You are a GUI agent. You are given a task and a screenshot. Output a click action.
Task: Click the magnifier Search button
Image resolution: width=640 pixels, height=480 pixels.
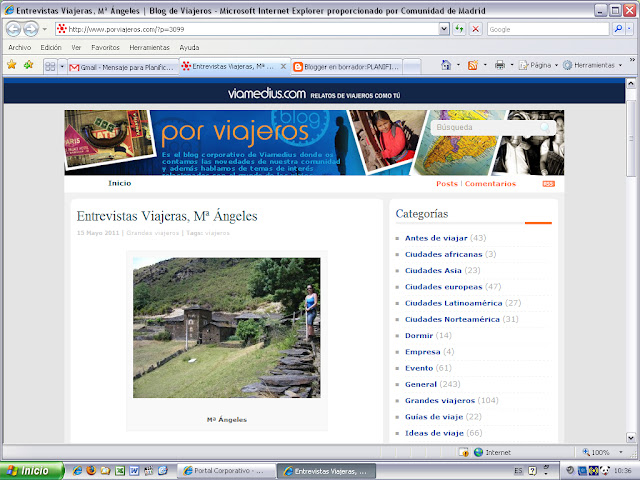(618, 29)
